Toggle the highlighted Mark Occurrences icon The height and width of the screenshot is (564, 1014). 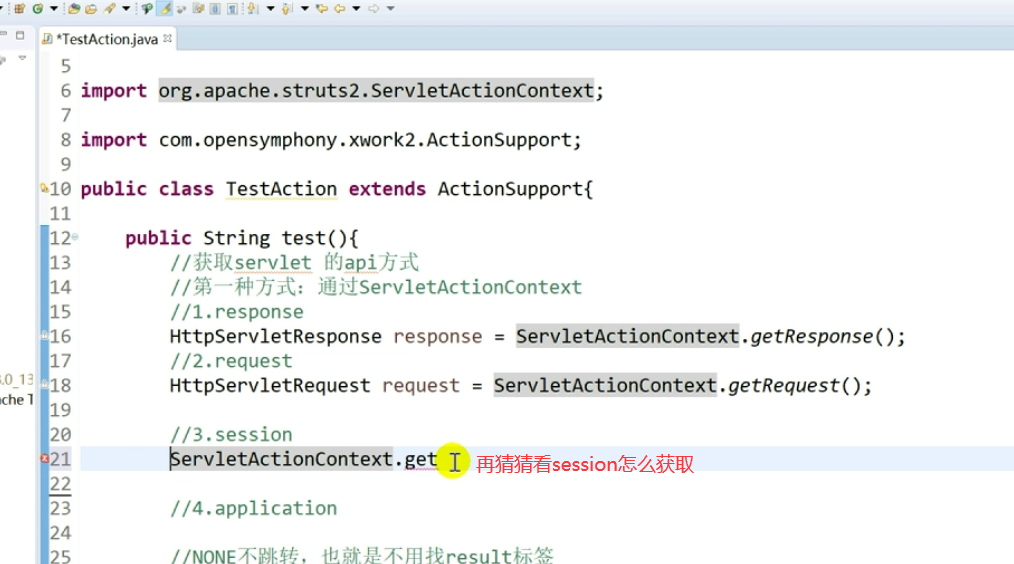click(x=165, y=9)
